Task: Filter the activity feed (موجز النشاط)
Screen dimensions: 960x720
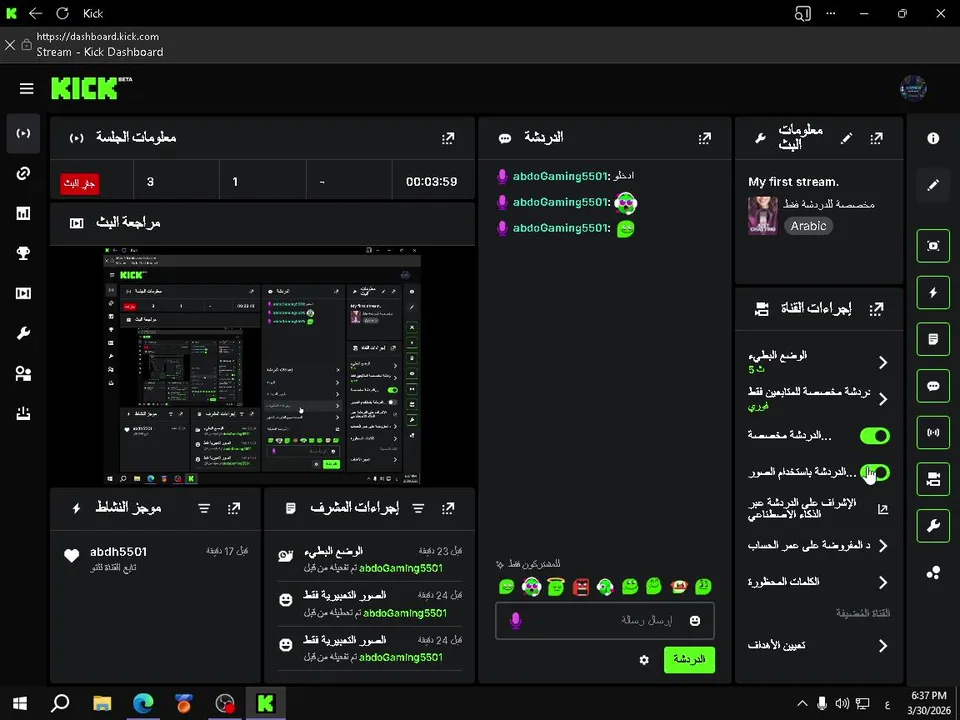Action: [204, 508]
